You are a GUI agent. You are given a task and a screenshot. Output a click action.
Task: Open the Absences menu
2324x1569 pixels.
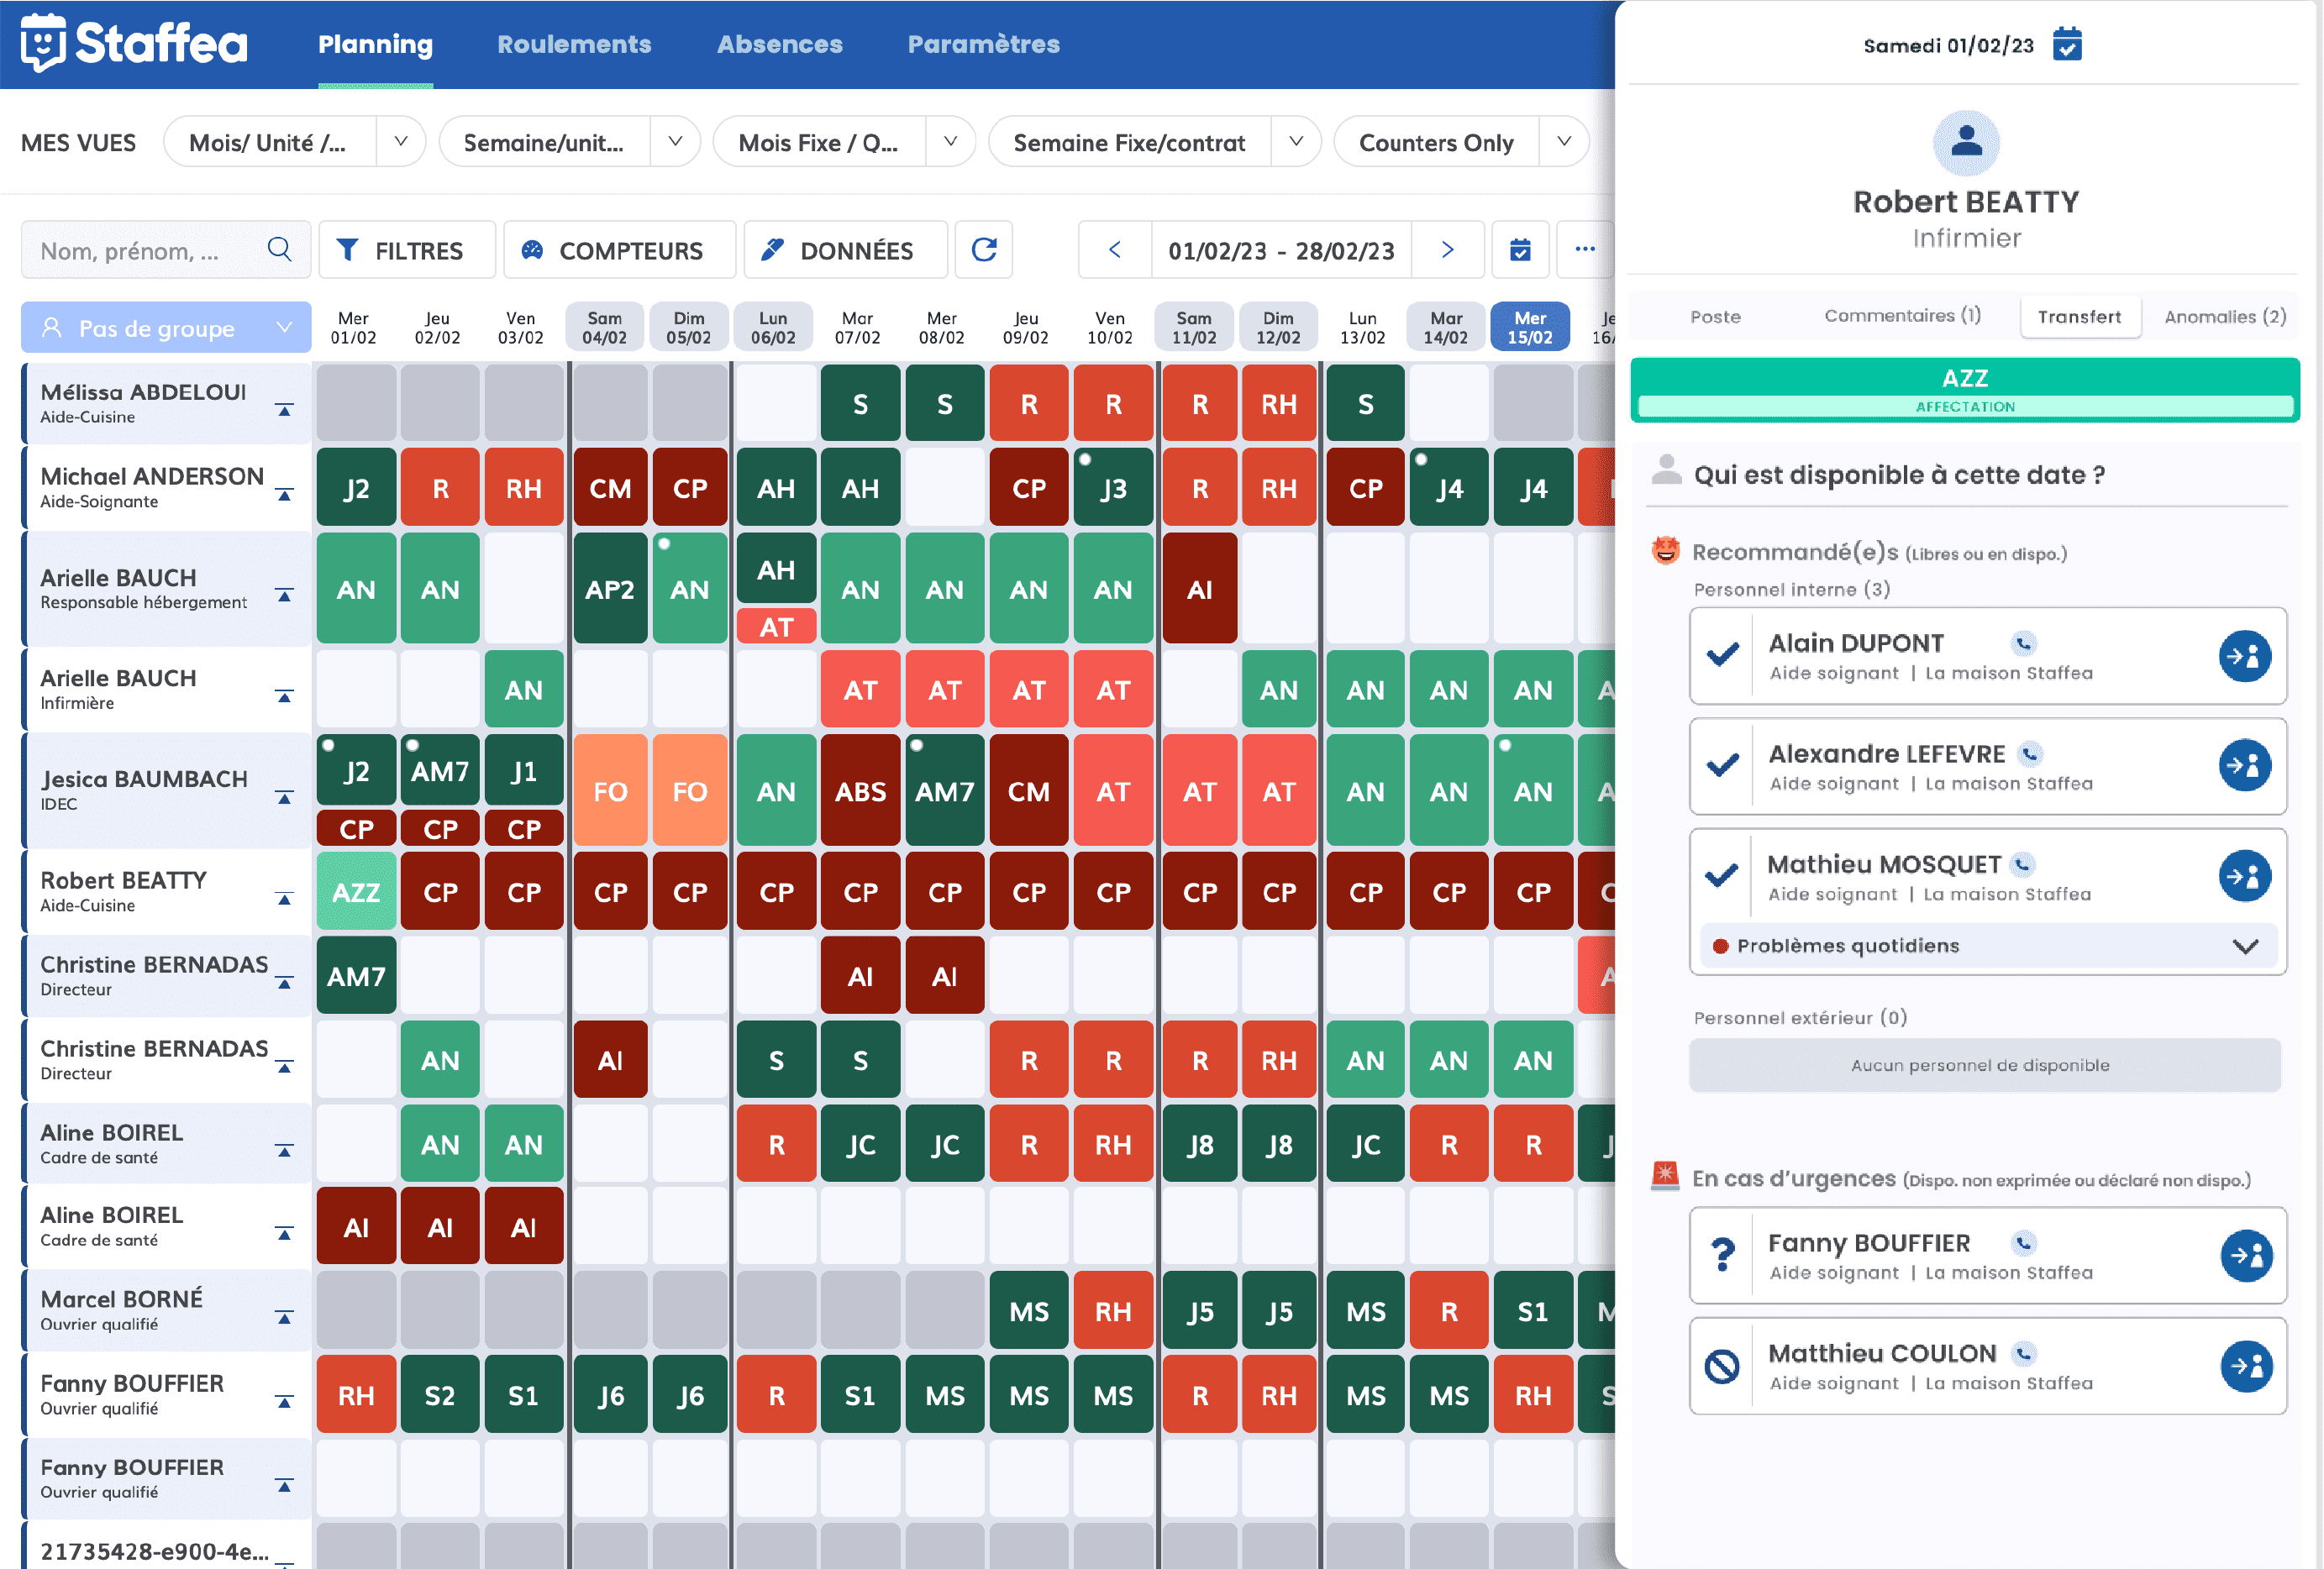point(779,44)
